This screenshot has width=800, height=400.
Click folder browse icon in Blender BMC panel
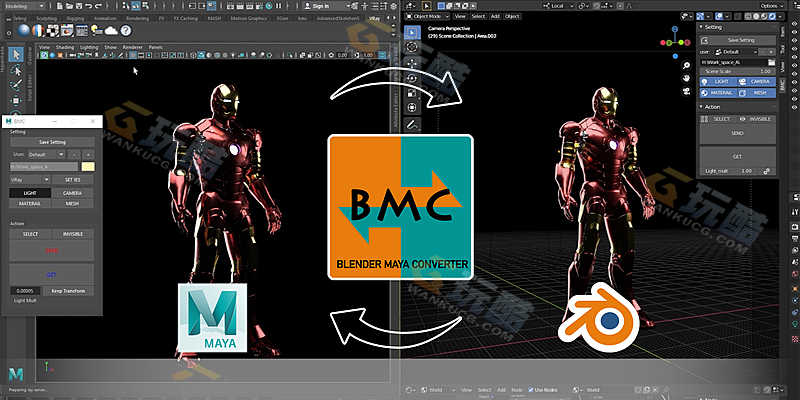click(771, 62)
